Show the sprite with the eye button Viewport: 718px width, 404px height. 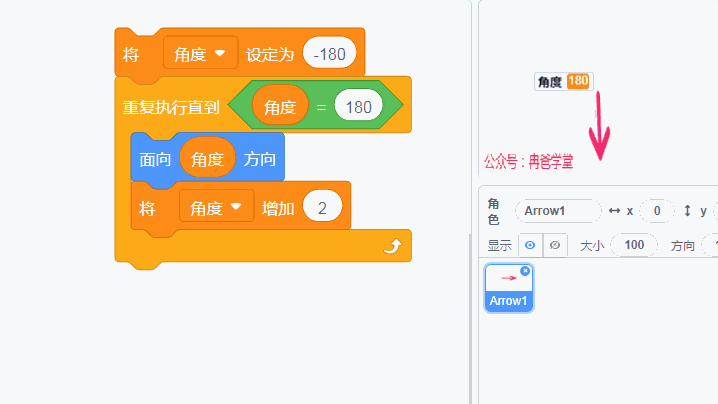pos(530,245)
